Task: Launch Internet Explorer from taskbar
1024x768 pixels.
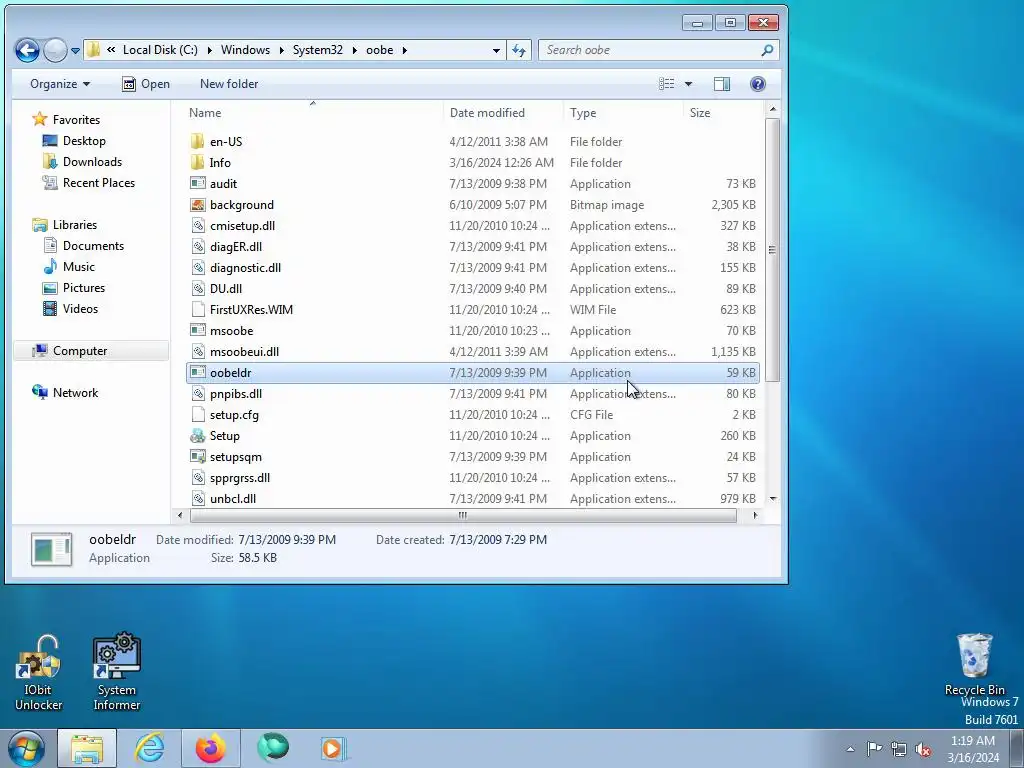Action: 150,748
